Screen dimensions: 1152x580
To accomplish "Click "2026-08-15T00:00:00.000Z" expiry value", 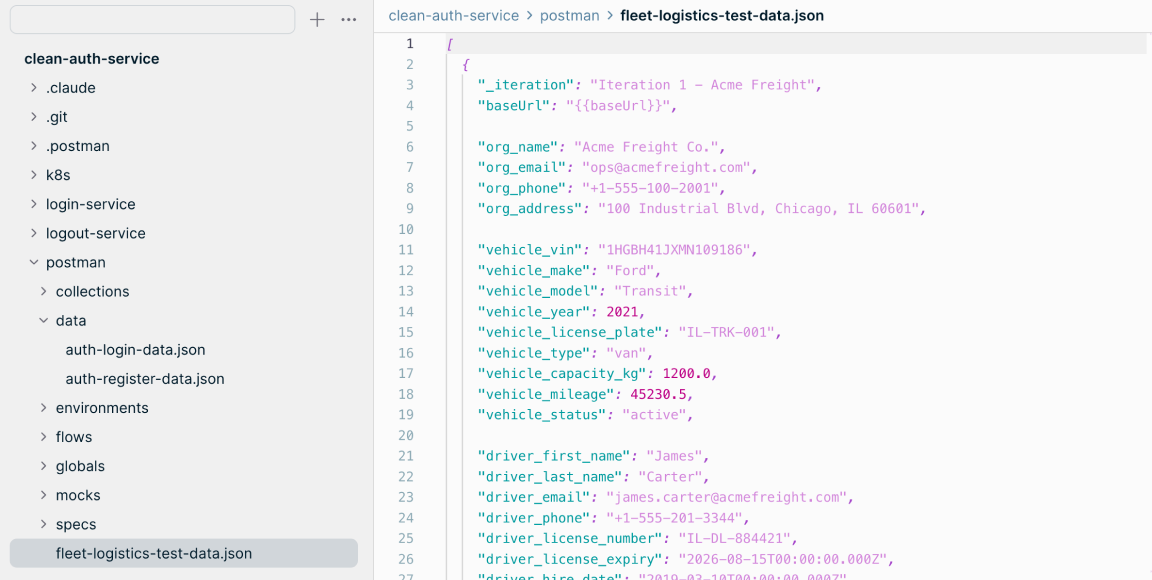I will (783, 559).
